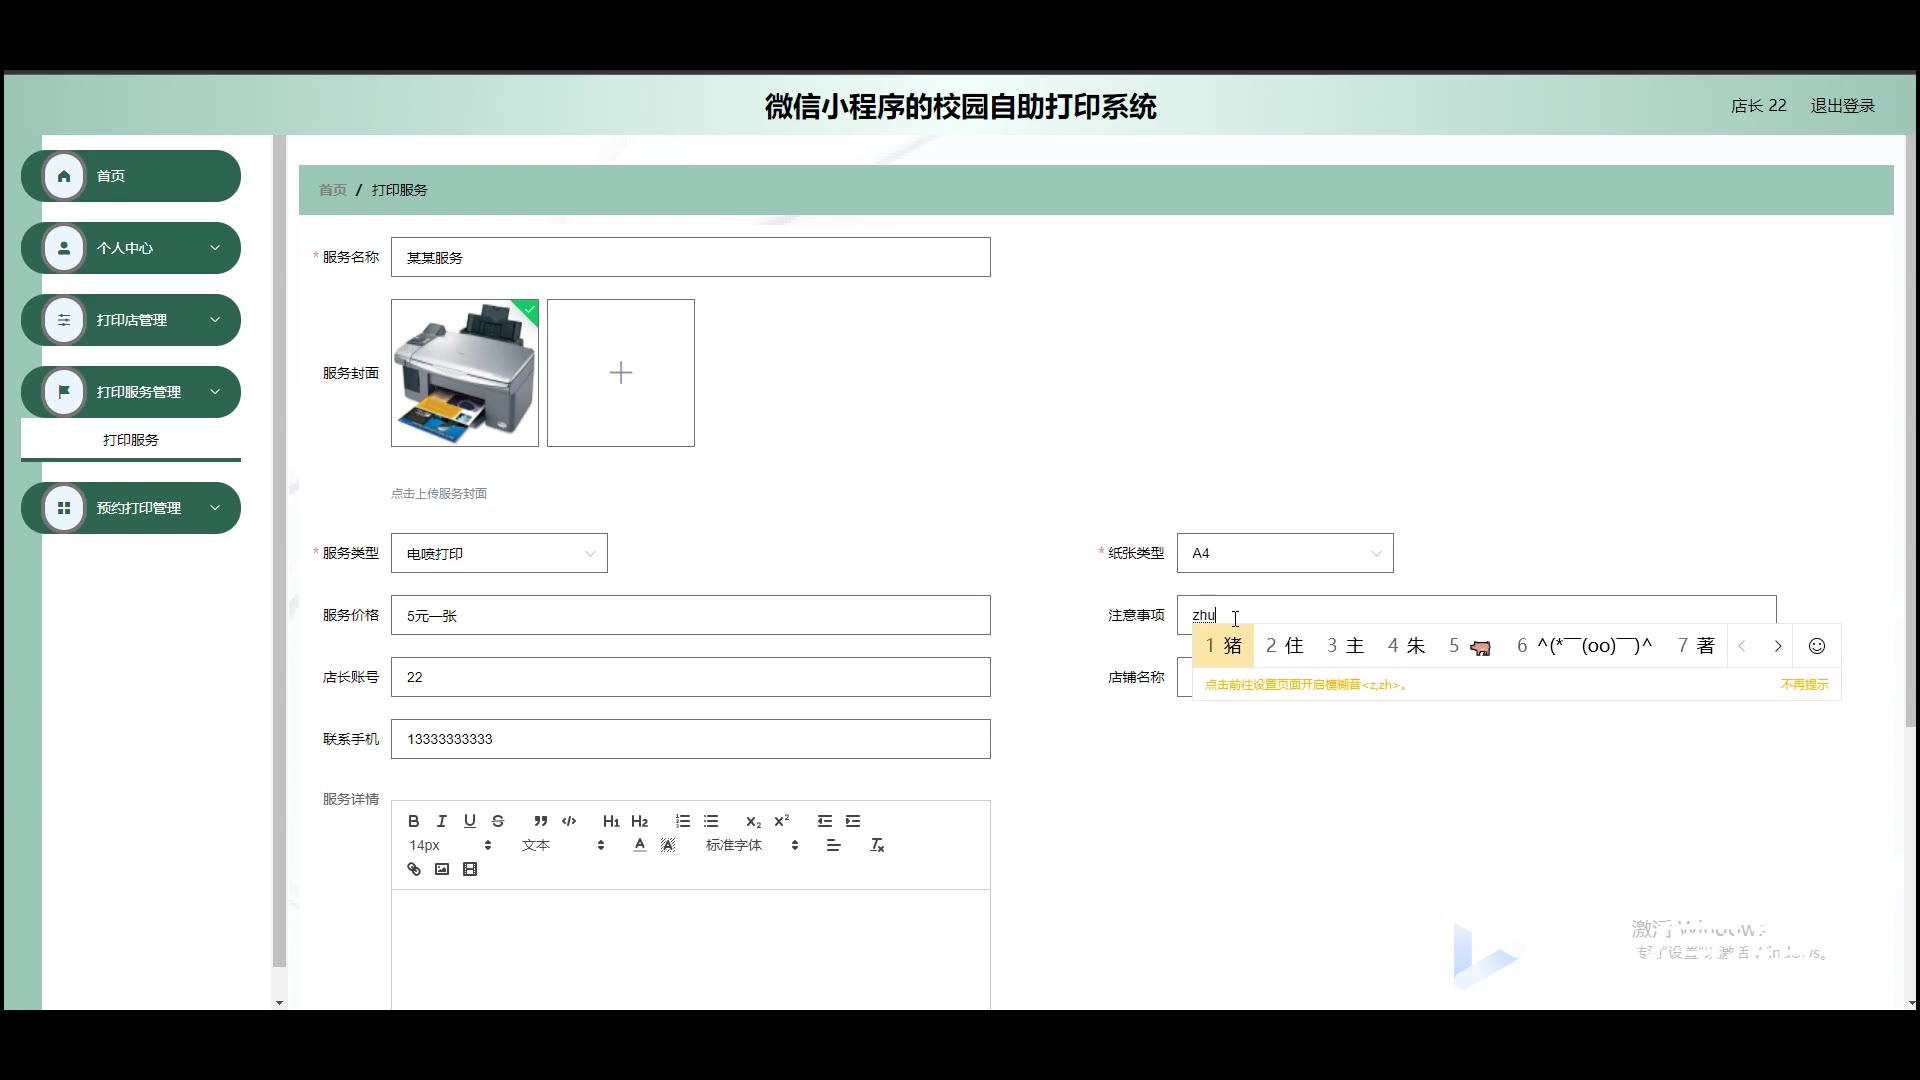Focus the 服务价格 input field

click(x=691, y=615)
